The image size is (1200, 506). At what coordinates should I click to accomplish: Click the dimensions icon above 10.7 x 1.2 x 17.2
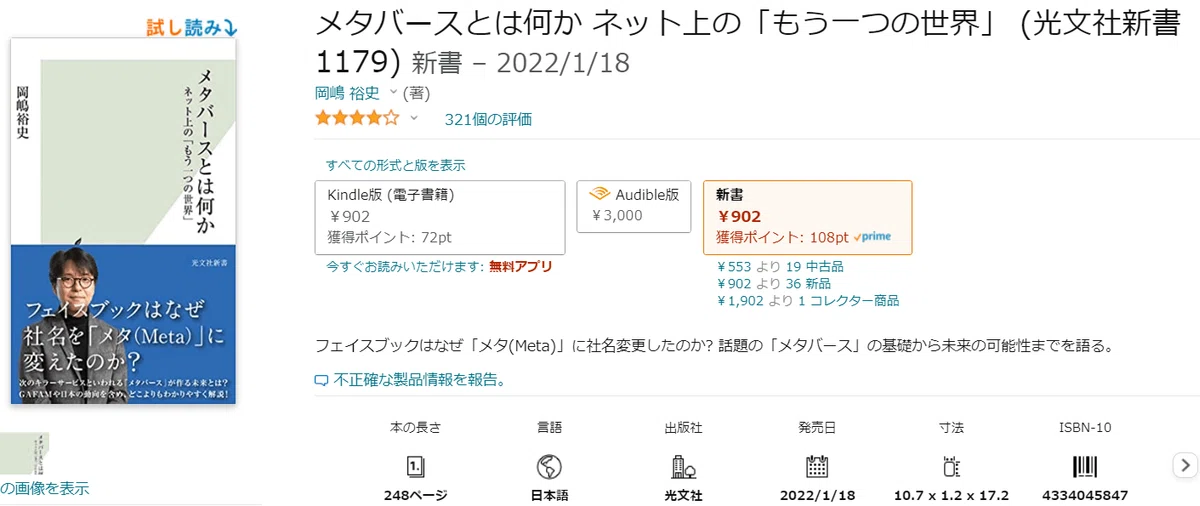pyautogui.click(x=951, y=465)
